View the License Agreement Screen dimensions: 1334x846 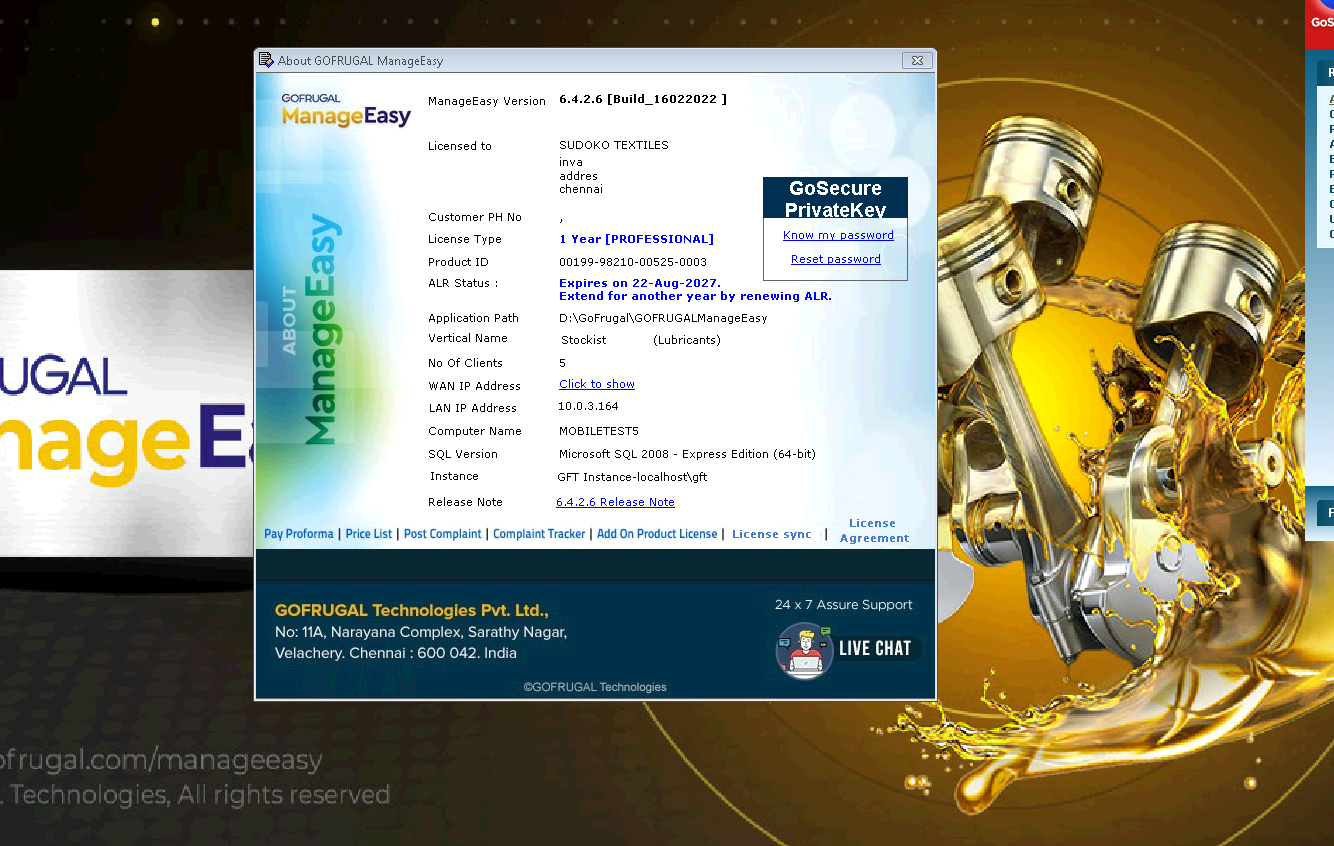pyautogui.click(x=874, y=530)
